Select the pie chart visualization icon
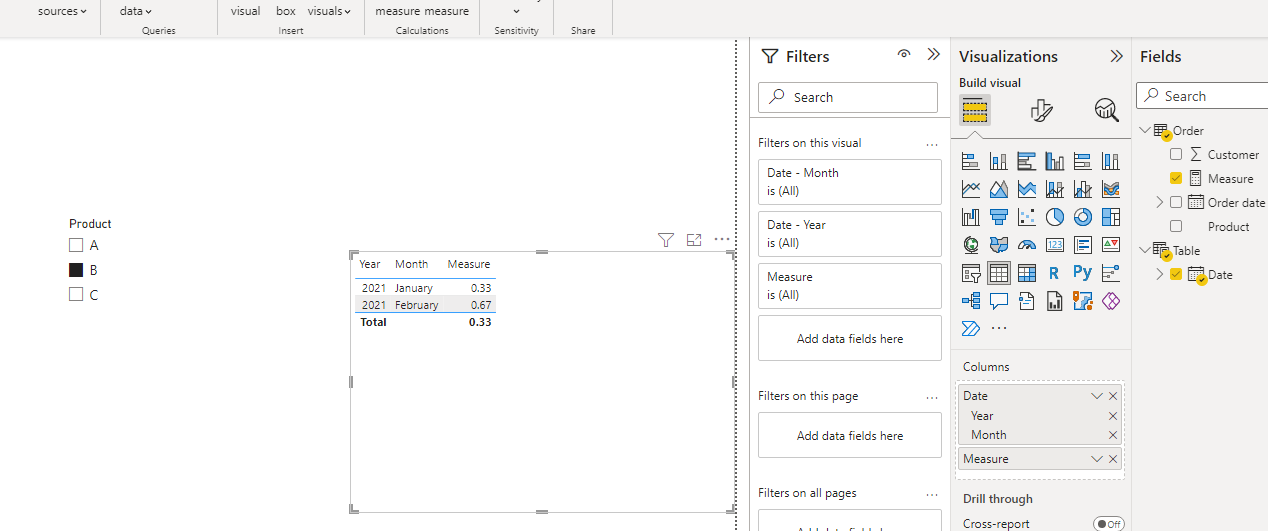The image size is (1268, 531). tap(1054, 217)
